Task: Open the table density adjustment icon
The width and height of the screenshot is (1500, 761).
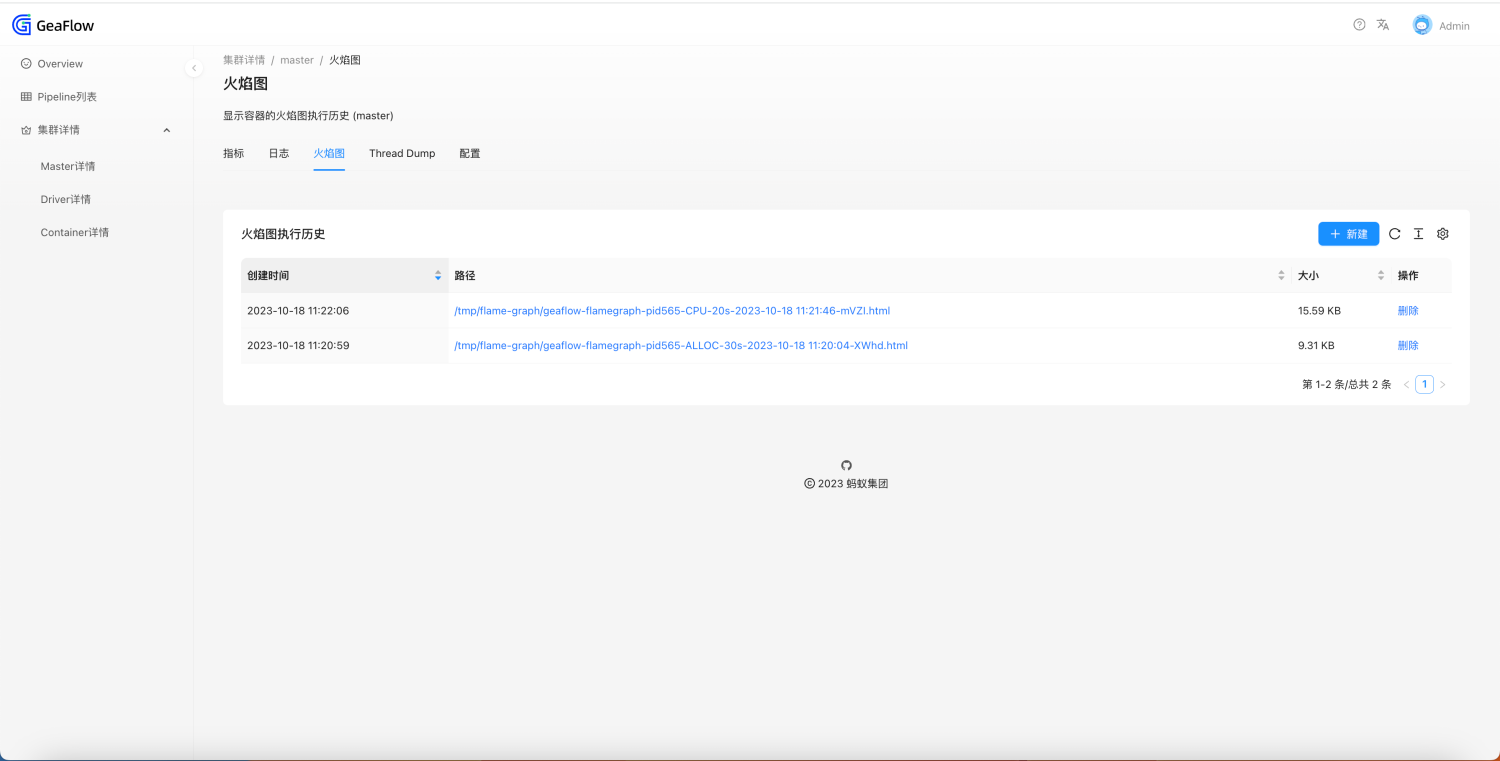Action: point(1418,233)
